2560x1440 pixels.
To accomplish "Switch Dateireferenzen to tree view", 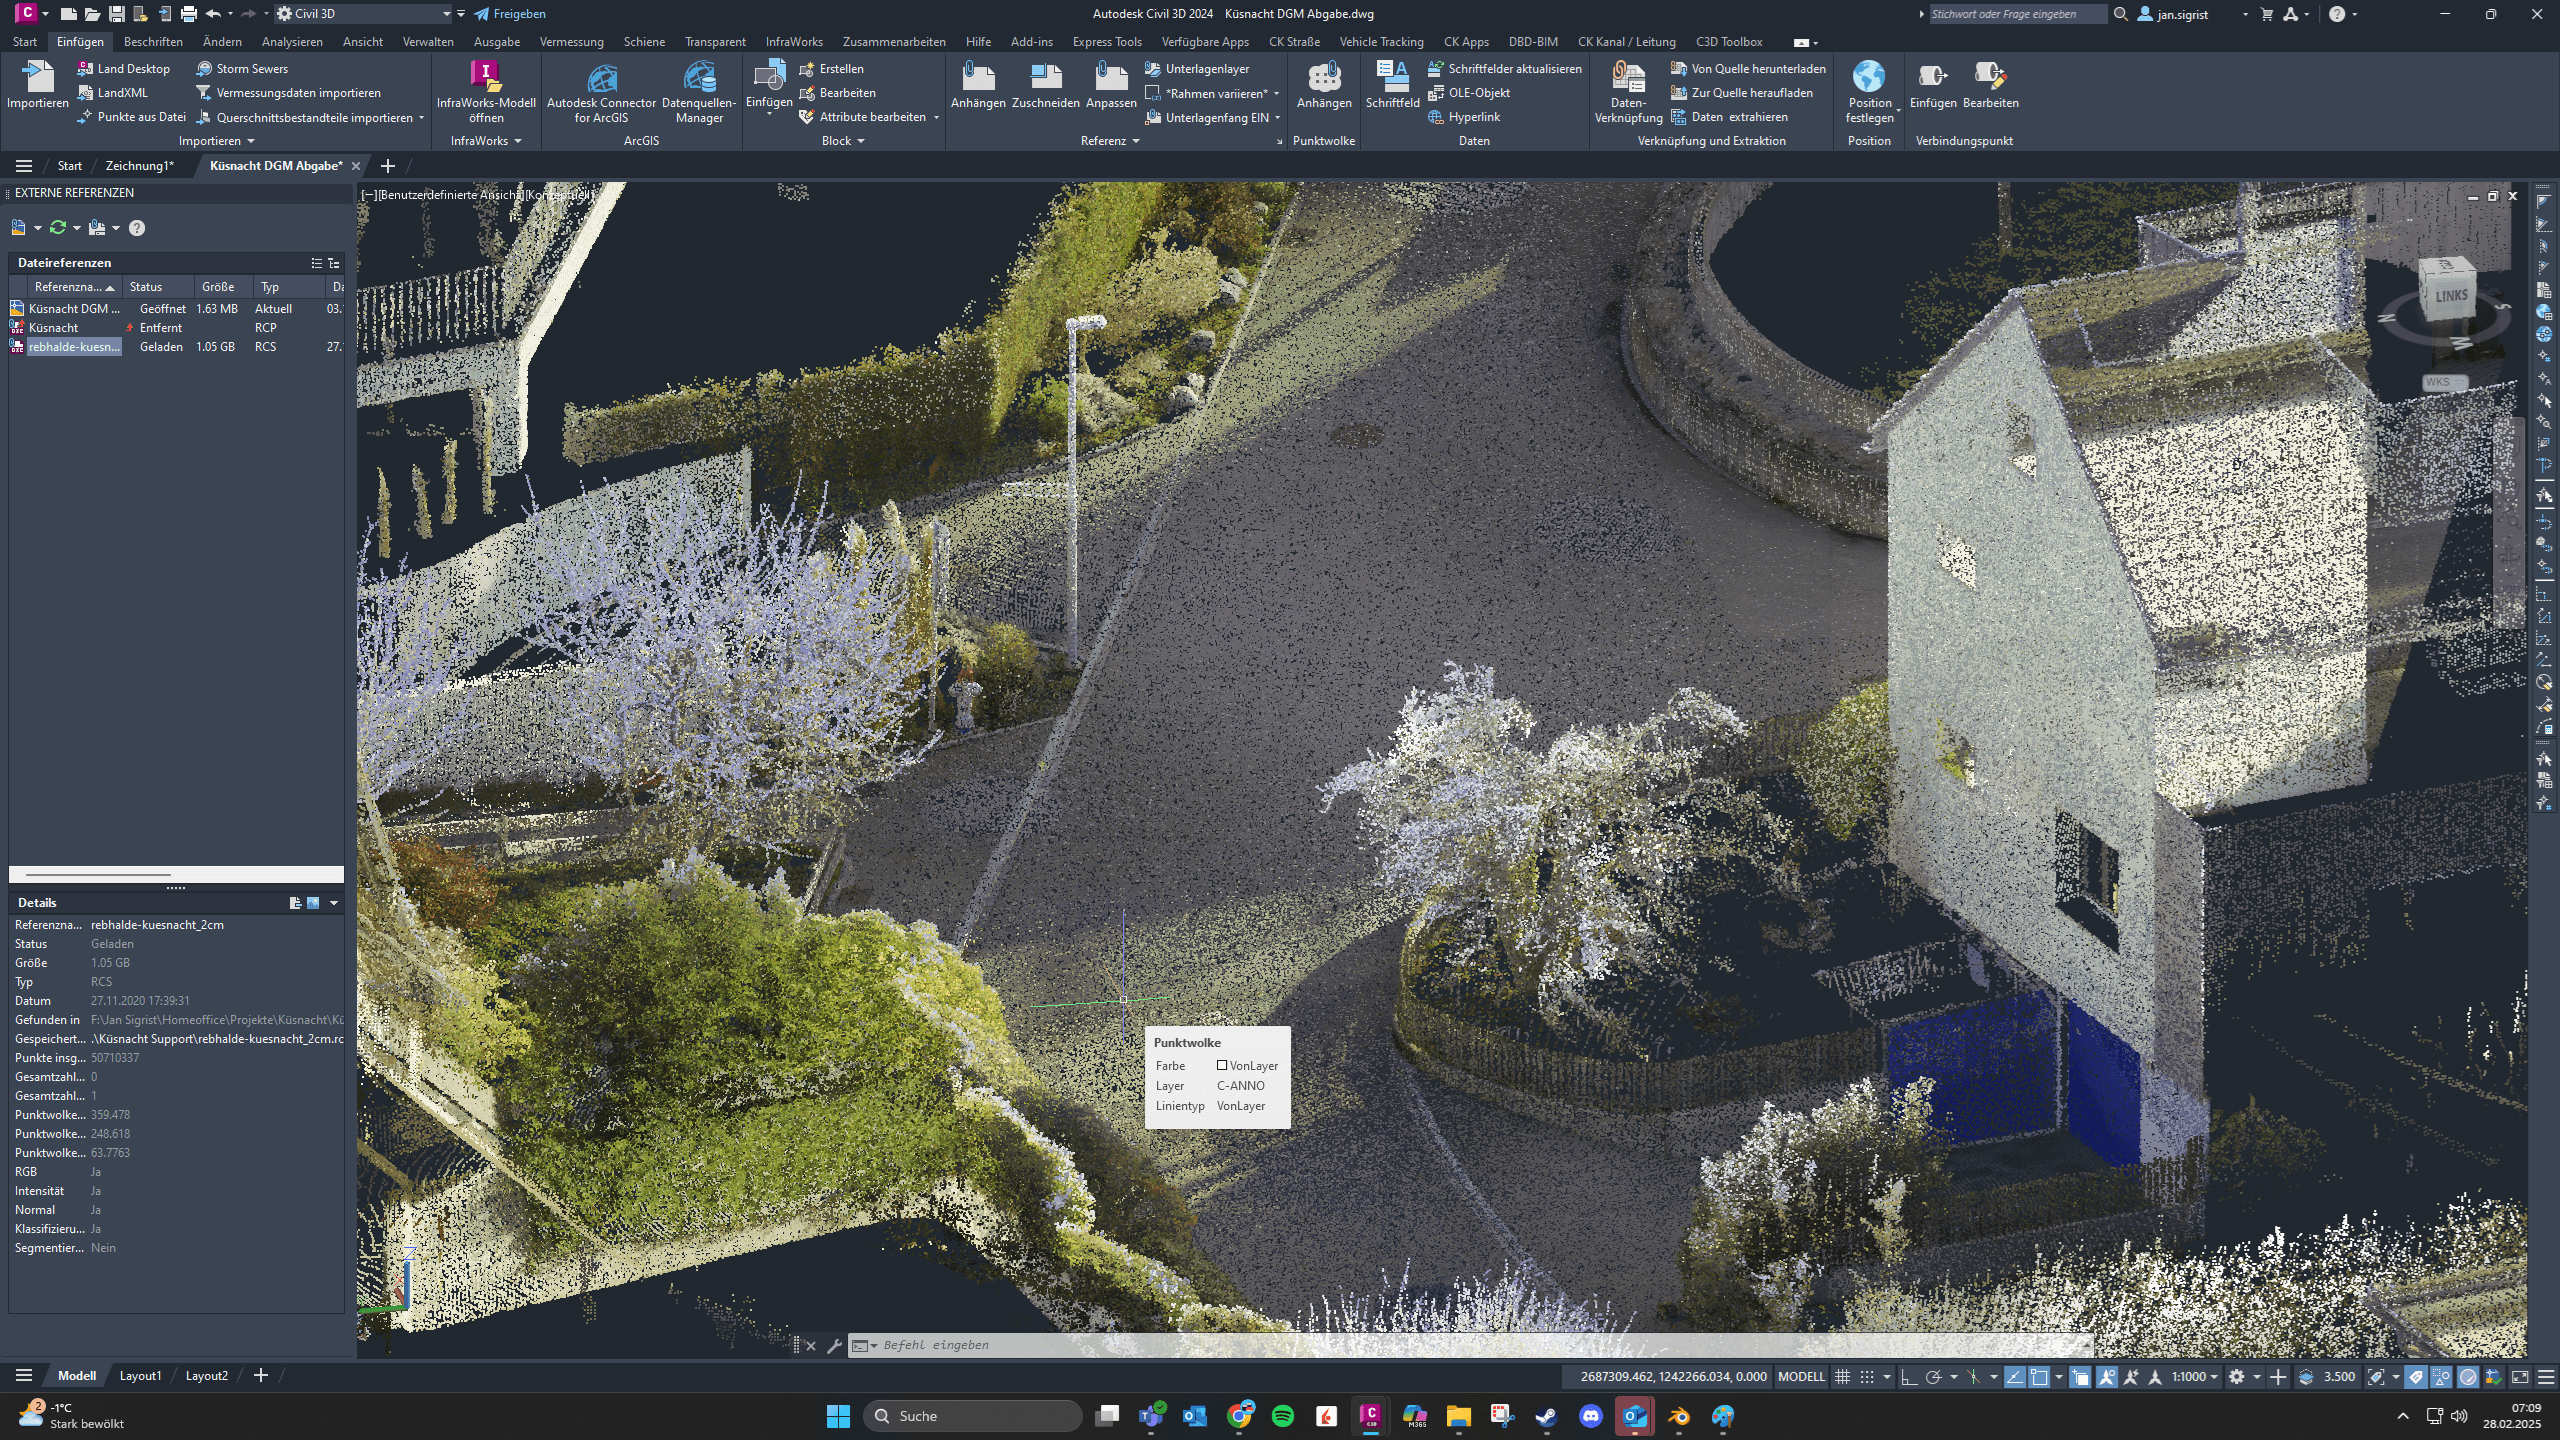I will pos(334,263).
